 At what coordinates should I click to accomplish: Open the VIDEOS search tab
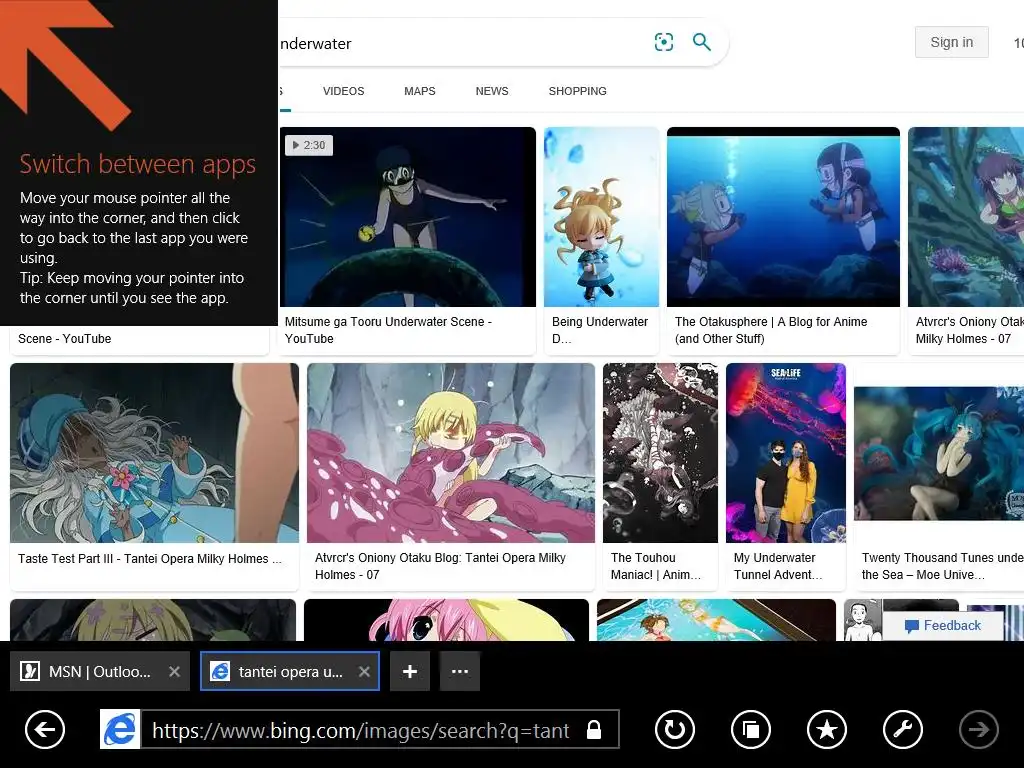pos(344,91)
